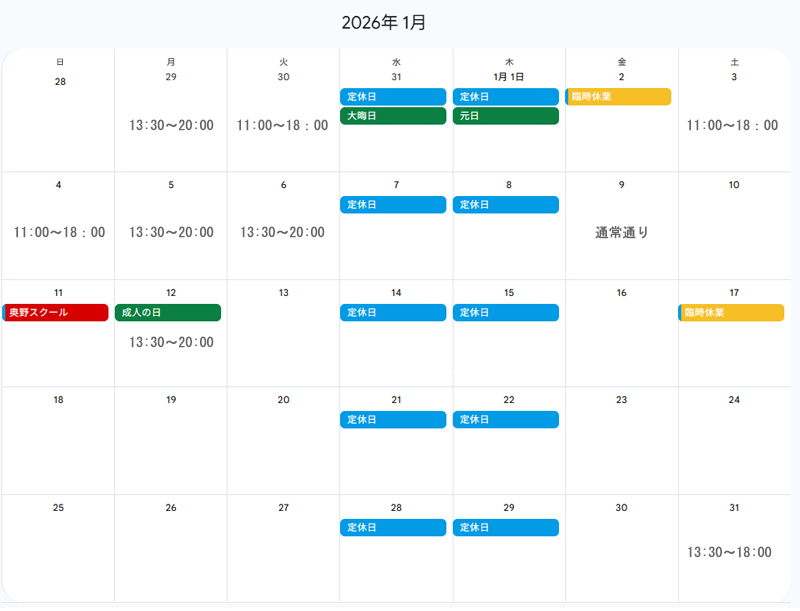
Task: Click the 元日 event on January 1
Action: click(x=506, y=116)
